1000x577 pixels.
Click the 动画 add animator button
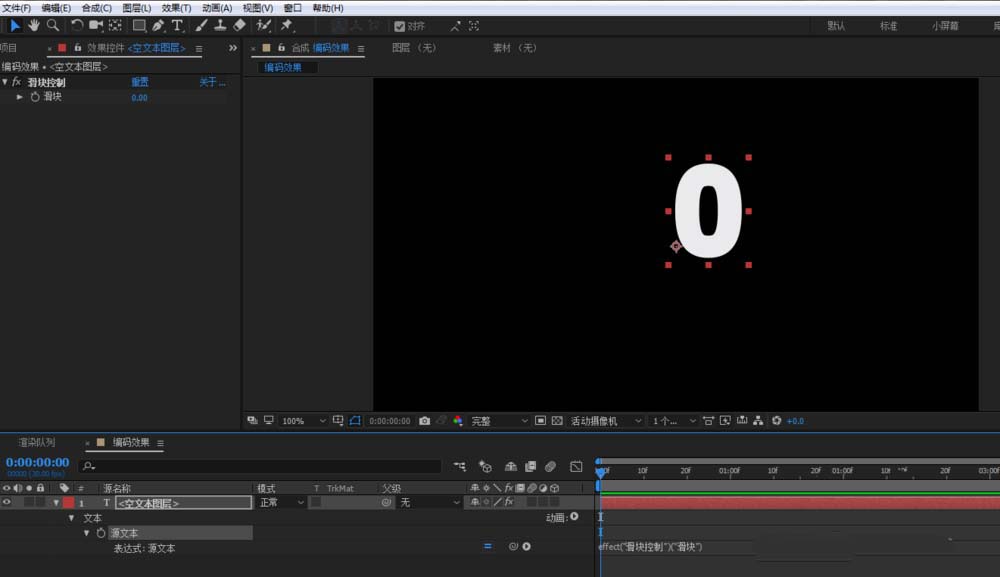[574, 517]
